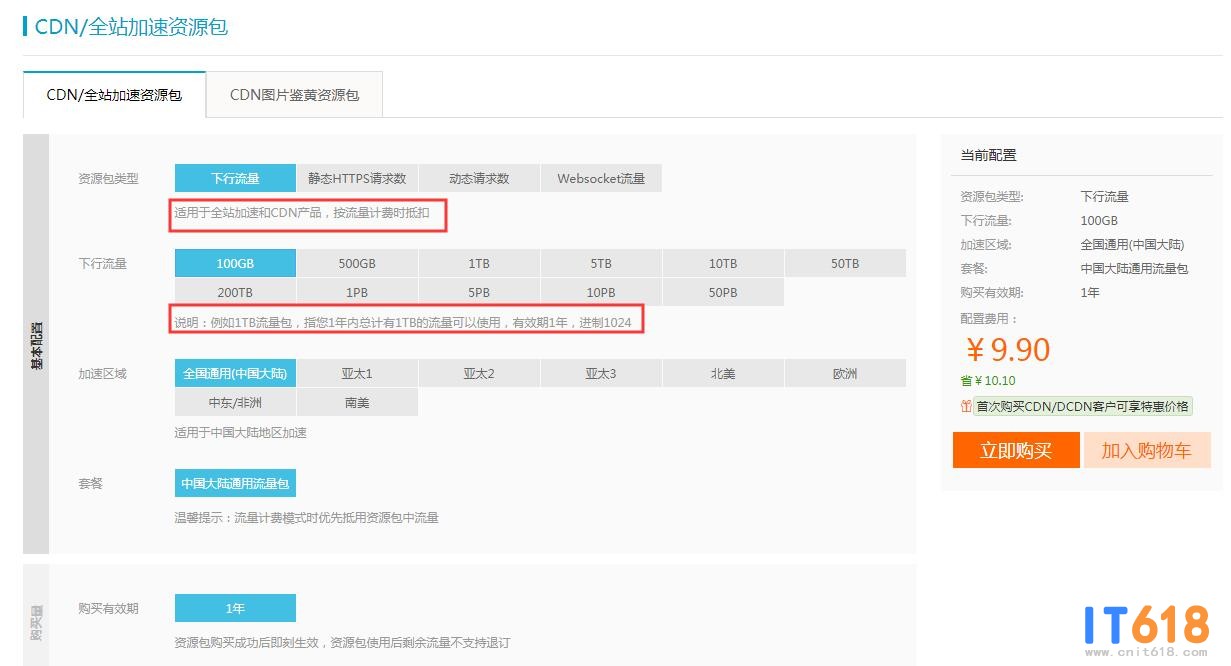Screen dimensions: 1231x666
Task: Select 50PB downstream traffic
Action: (723, 292)
